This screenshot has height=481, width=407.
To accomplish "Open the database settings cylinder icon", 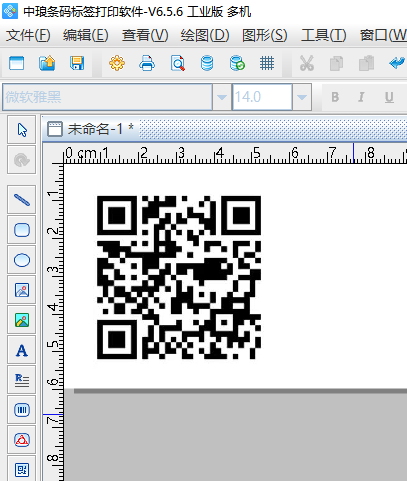I will coord(207,63).
